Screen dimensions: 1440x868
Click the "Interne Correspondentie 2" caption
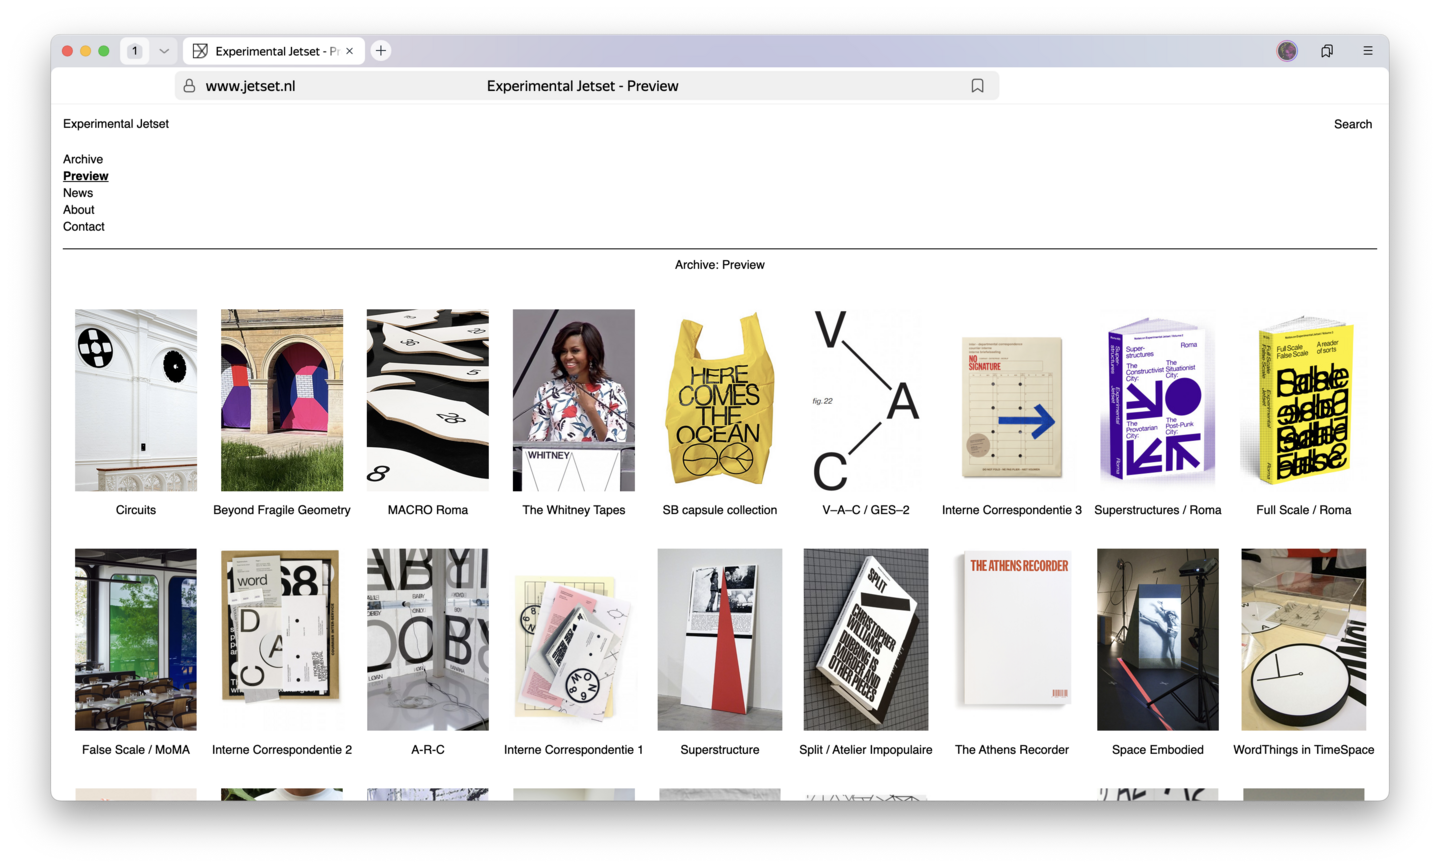pos(282,750)
